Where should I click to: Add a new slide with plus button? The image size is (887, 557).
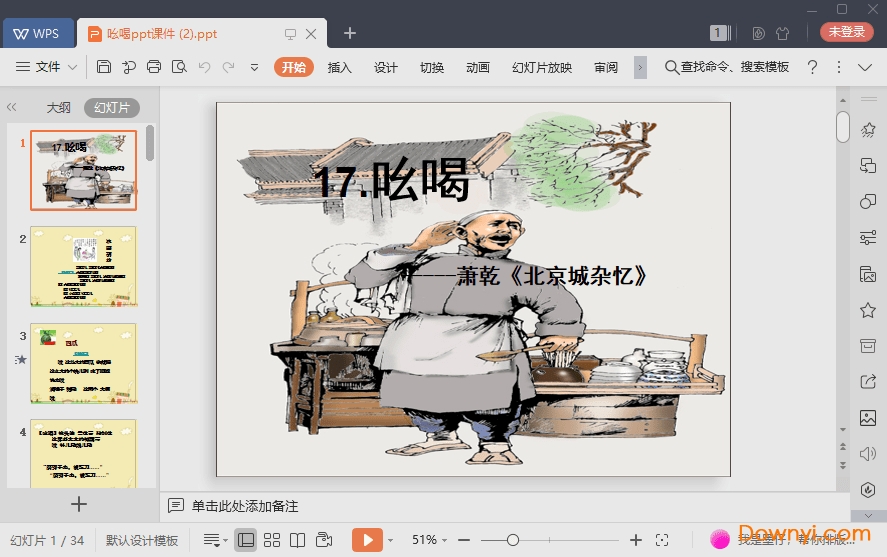[79, 504]
